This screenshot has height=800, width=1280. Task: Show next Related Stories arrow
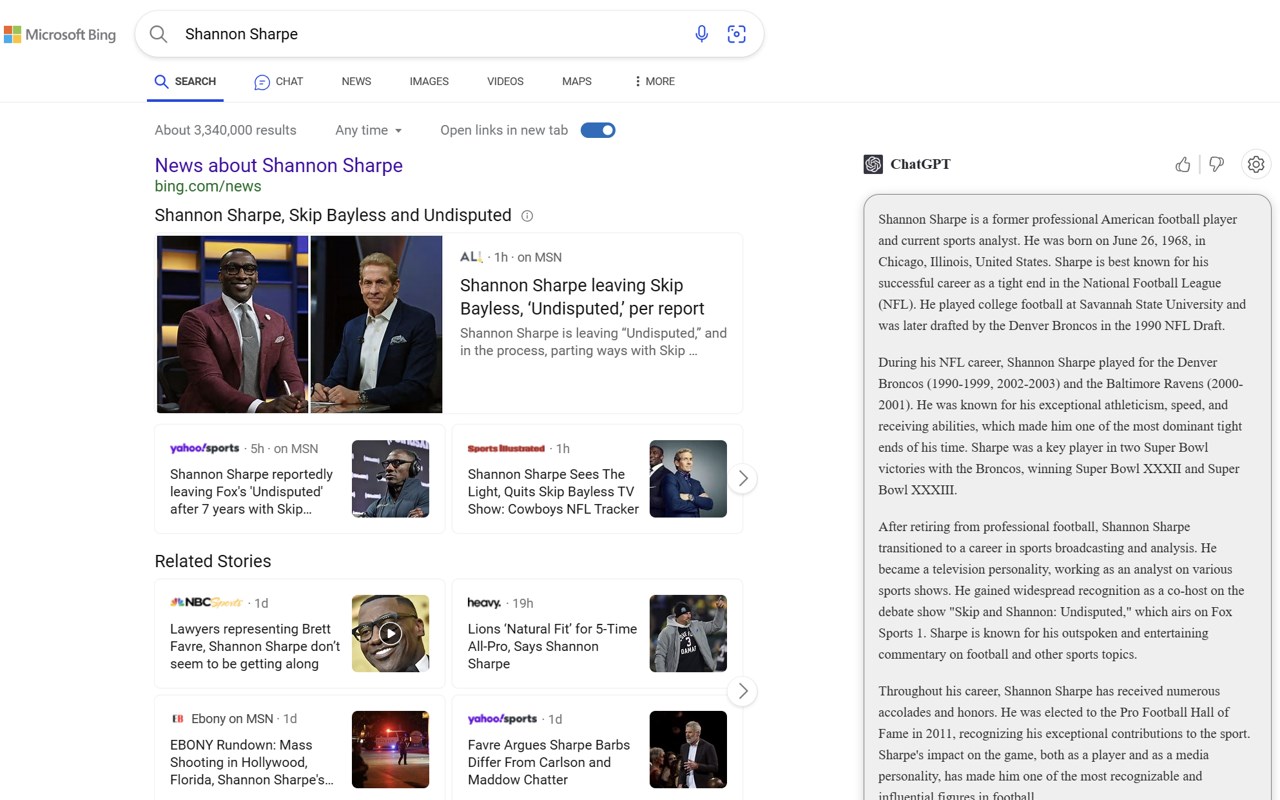coord(742,691)
